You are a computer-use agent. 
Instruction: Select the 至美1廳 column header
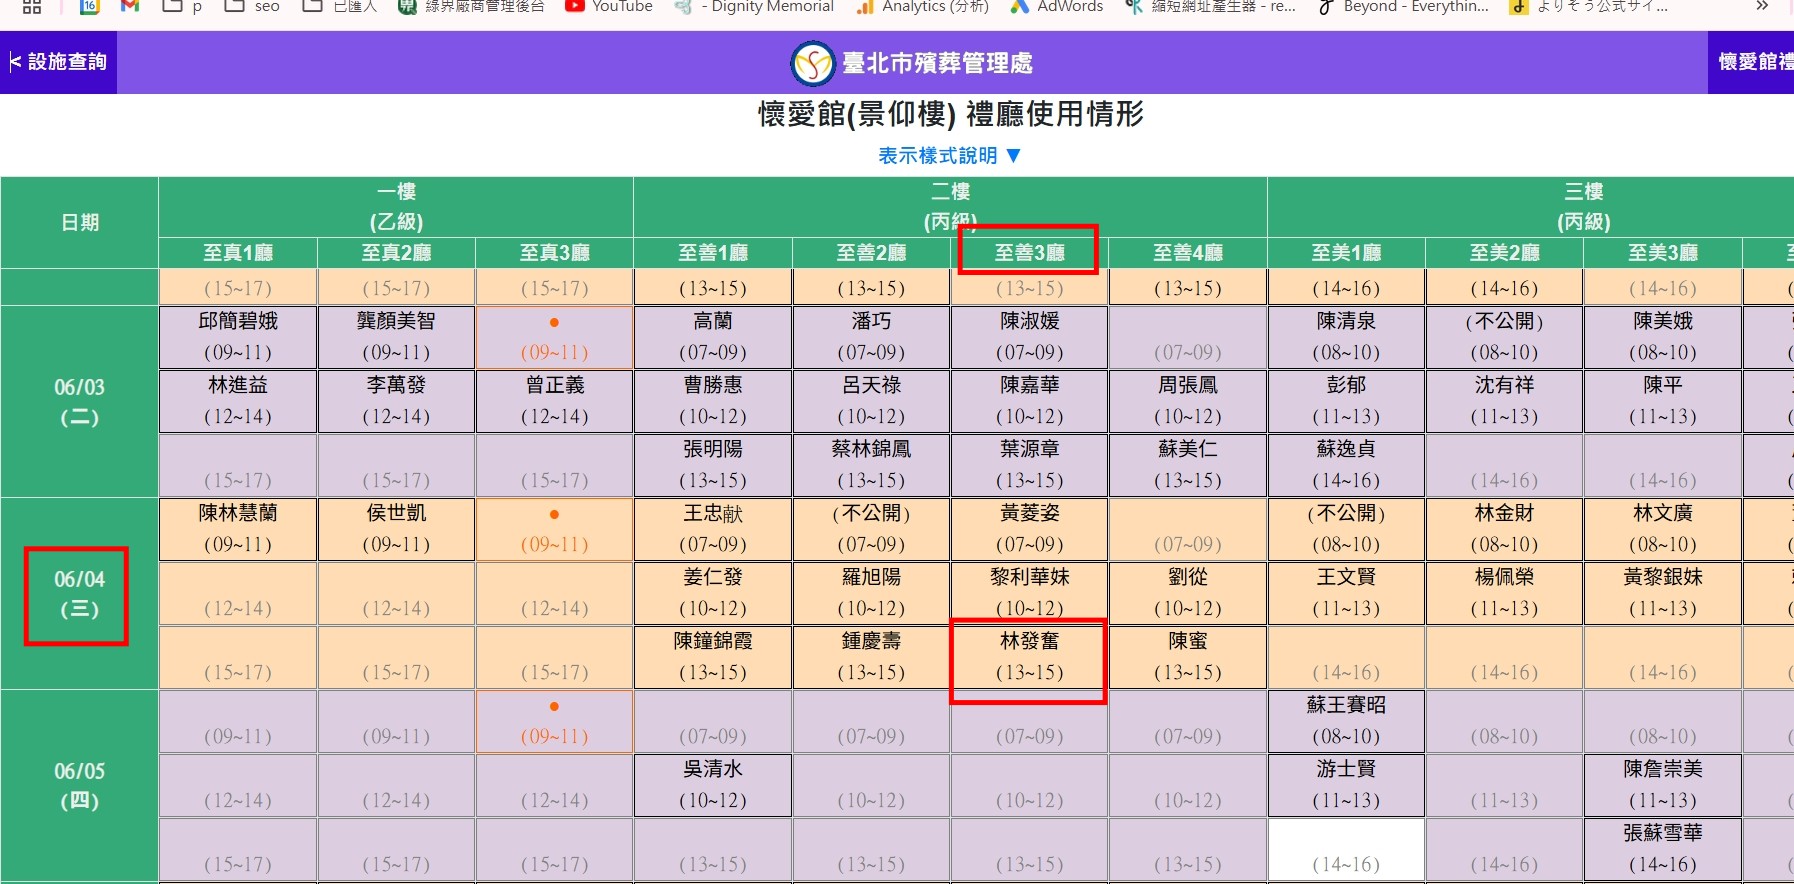point(1346,253)
